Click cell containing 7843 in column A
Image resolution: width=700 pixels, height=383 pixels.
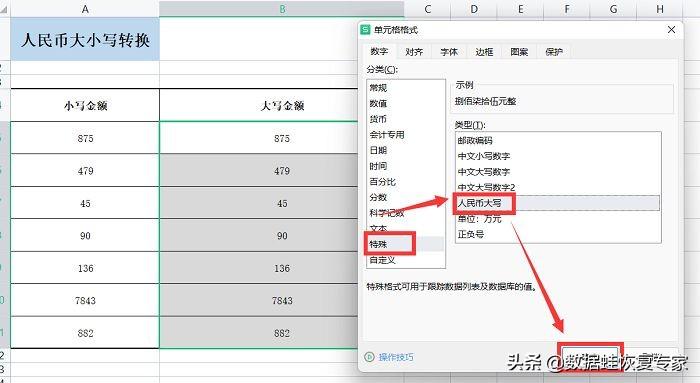coord(85,300)
